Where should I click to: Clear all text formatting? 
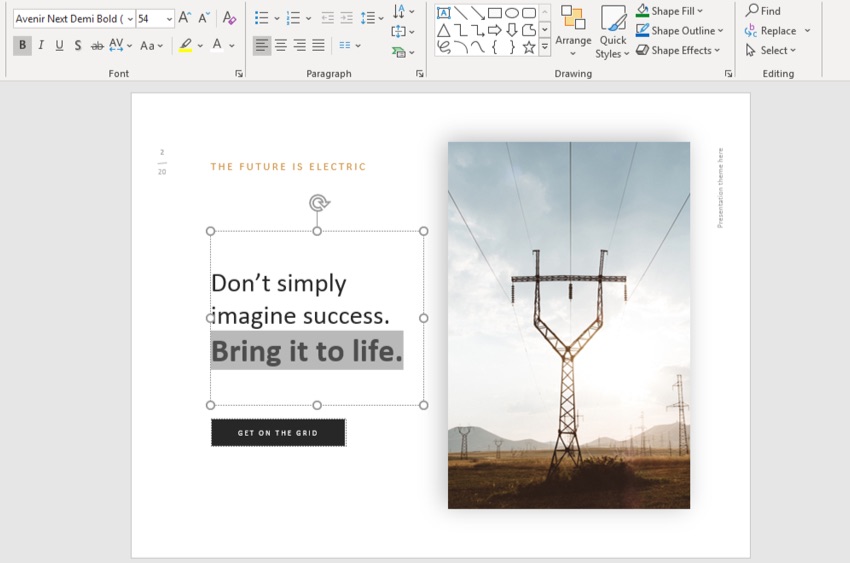pyautogui.click(x=229, y=18)
